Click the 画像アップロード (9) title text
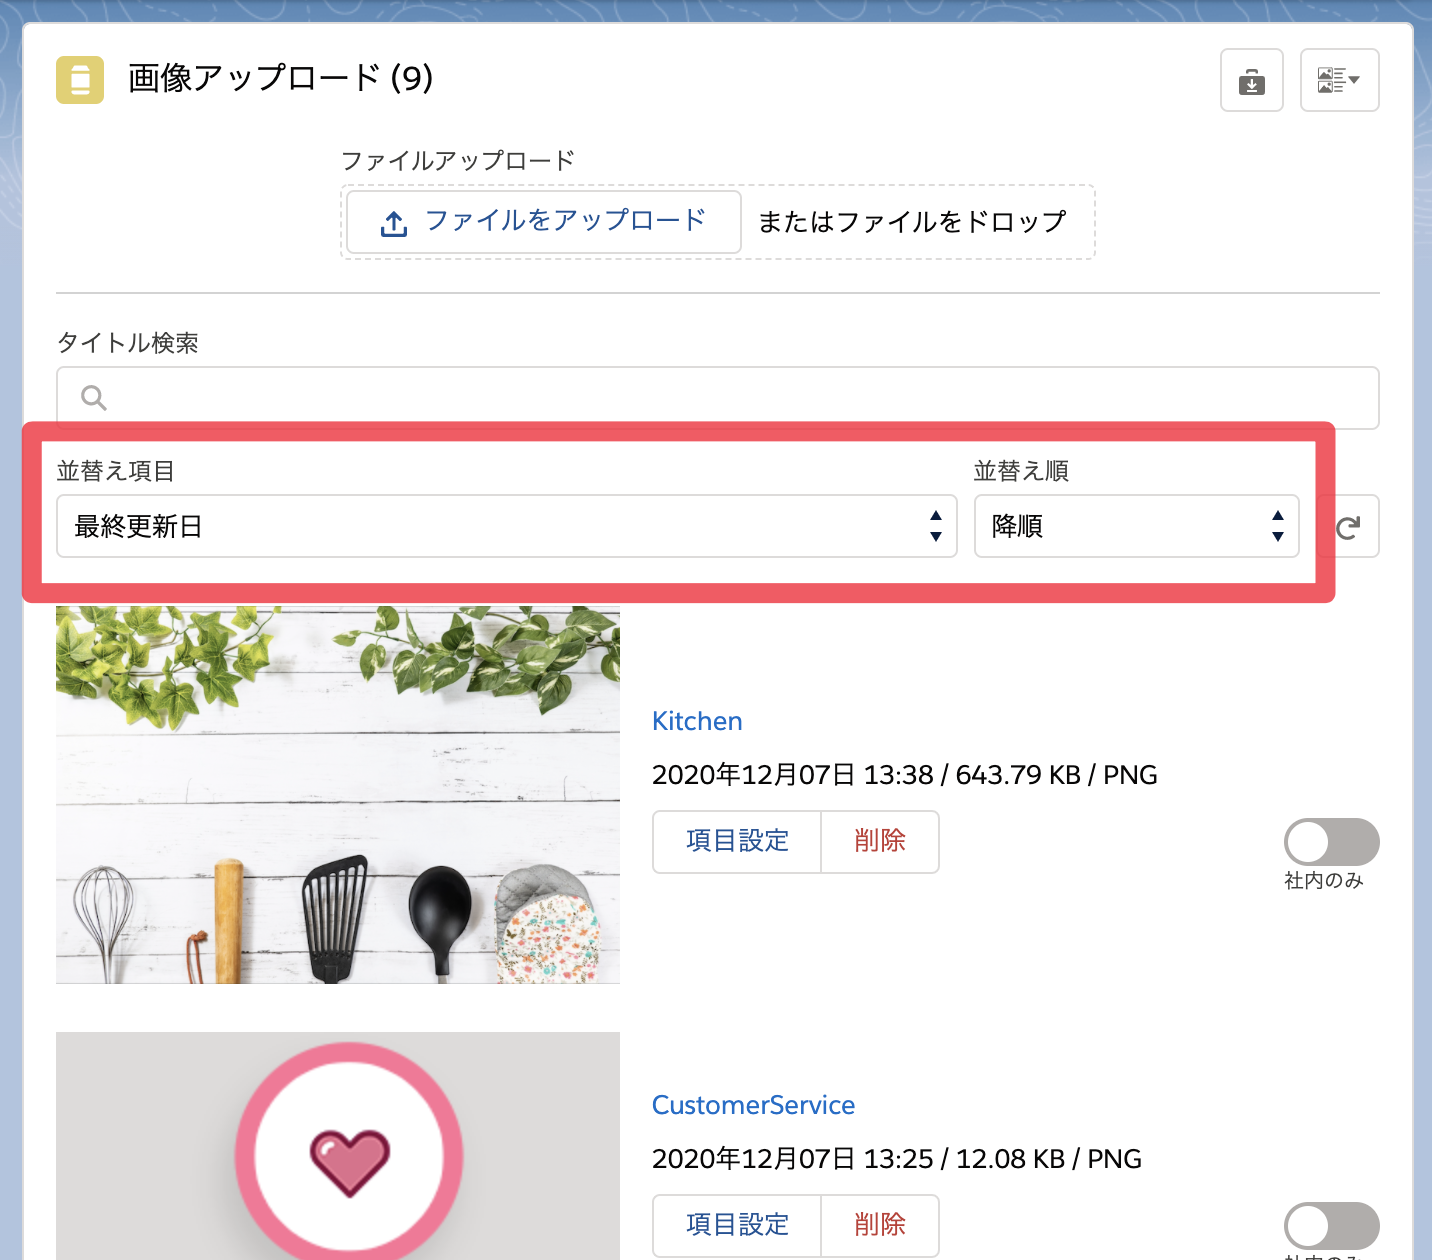 280,78
